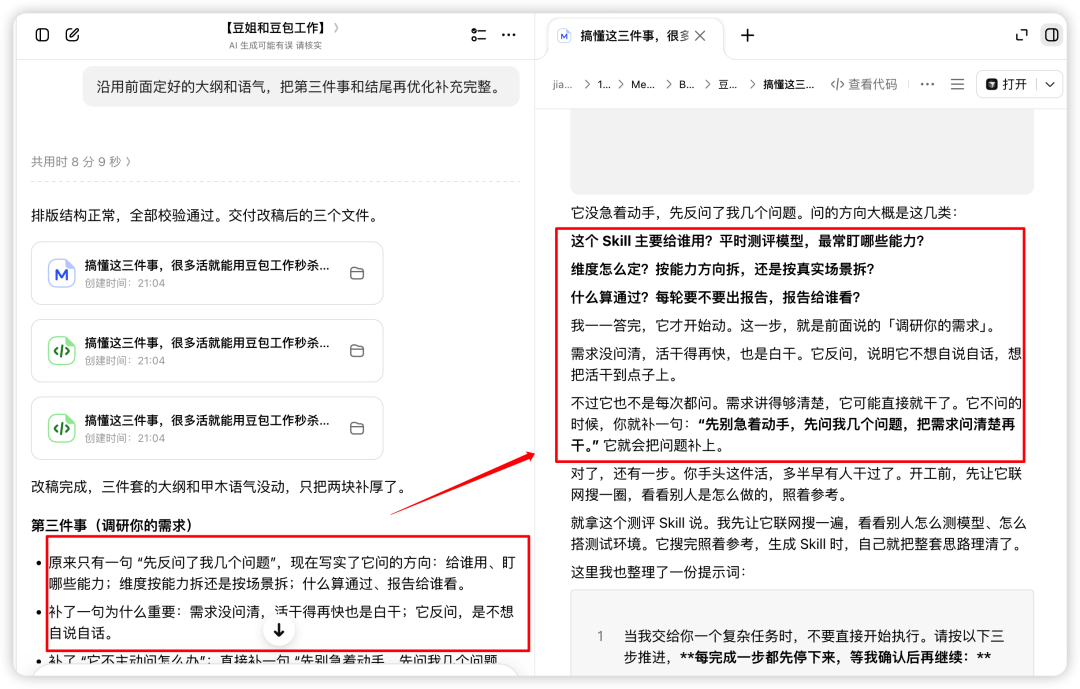Click the line 改稿完成，三件套的大纲和甲木语气没动
Screen dimensions: 1080x689
pos(218,486)
